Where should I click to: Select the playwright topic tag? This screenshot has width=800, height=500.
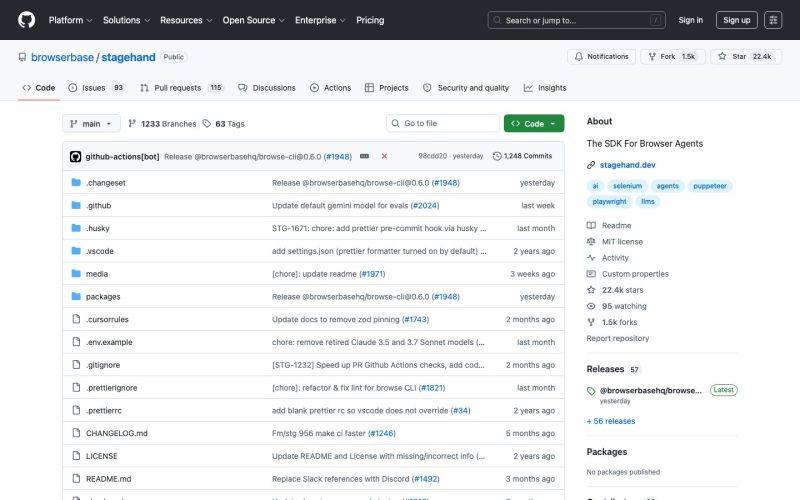609,202
